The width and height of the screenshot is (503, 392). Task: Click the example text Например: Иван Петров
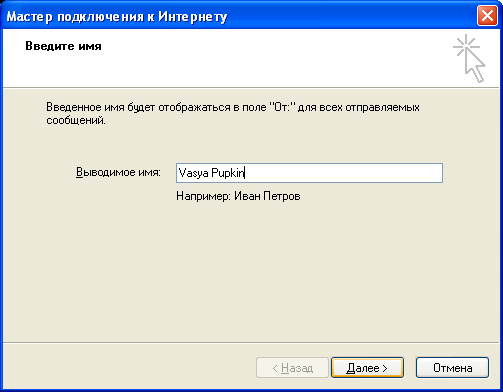tap(238, 196)
